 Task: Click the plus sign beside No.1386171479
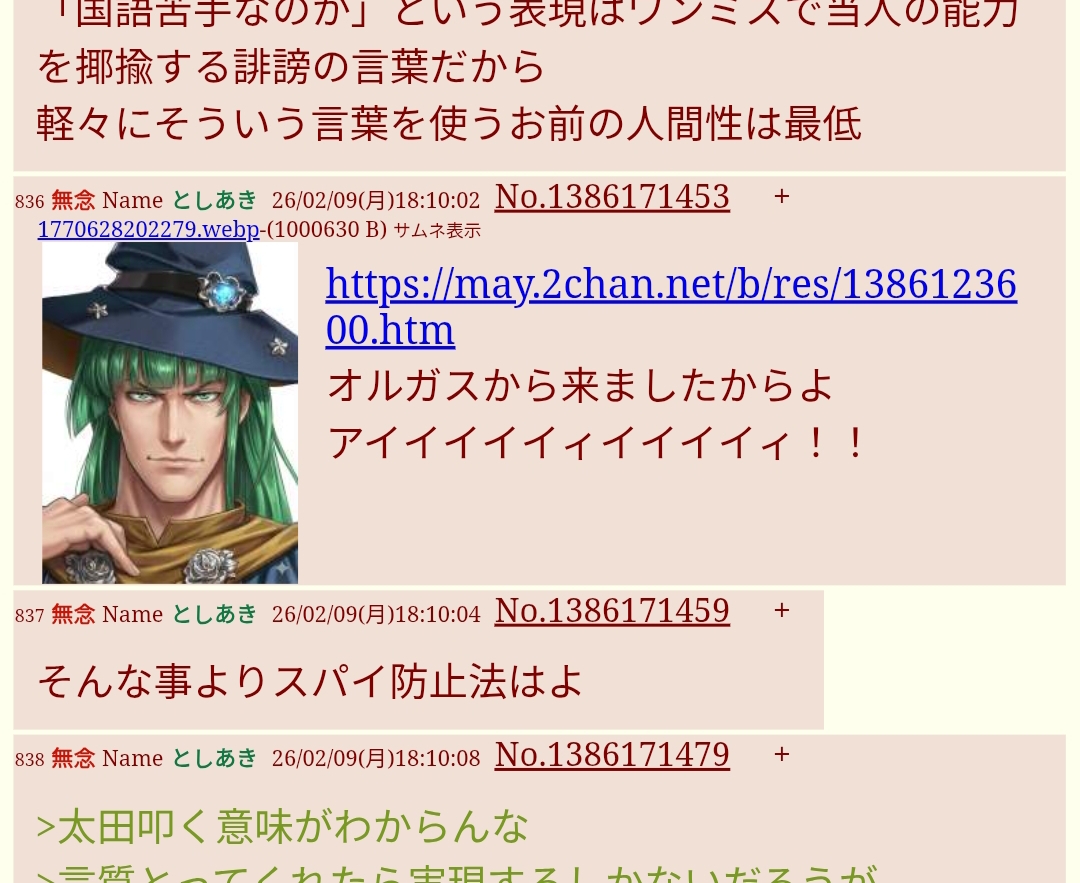tap(781, 754)
